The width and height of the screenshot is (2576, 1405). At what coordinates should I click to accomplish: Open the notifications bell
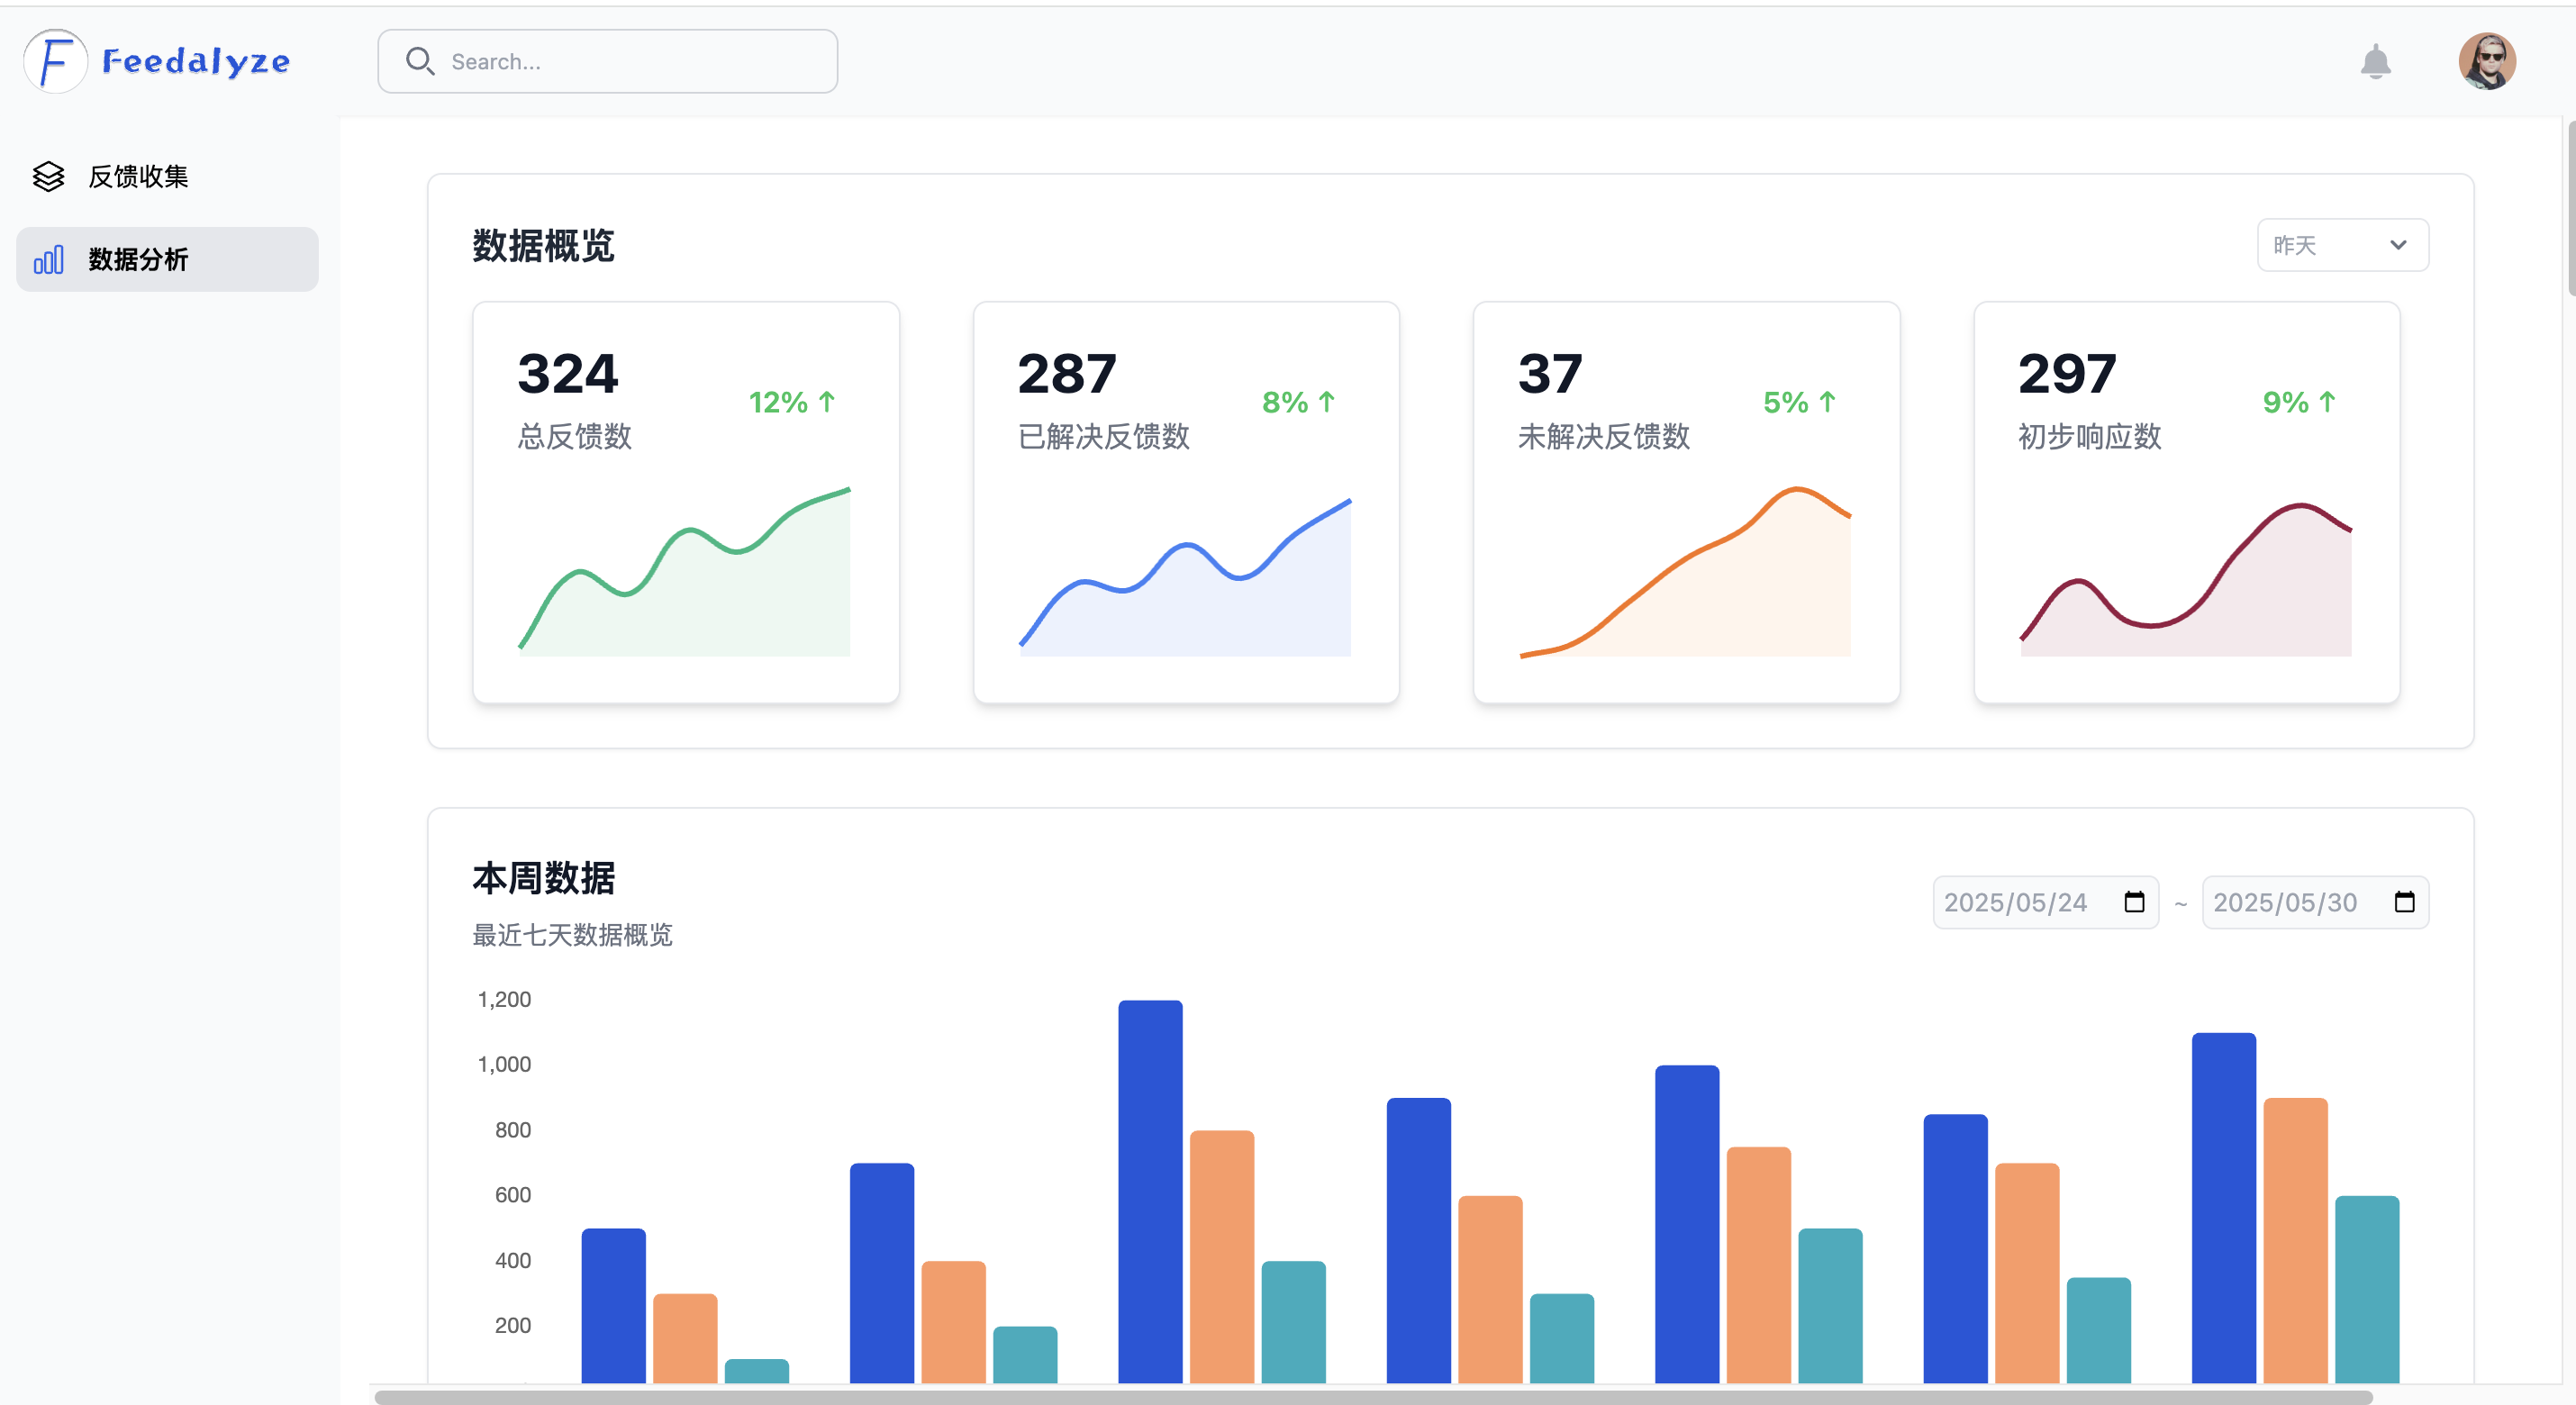pyautogui.click(x=2375, y=62)
